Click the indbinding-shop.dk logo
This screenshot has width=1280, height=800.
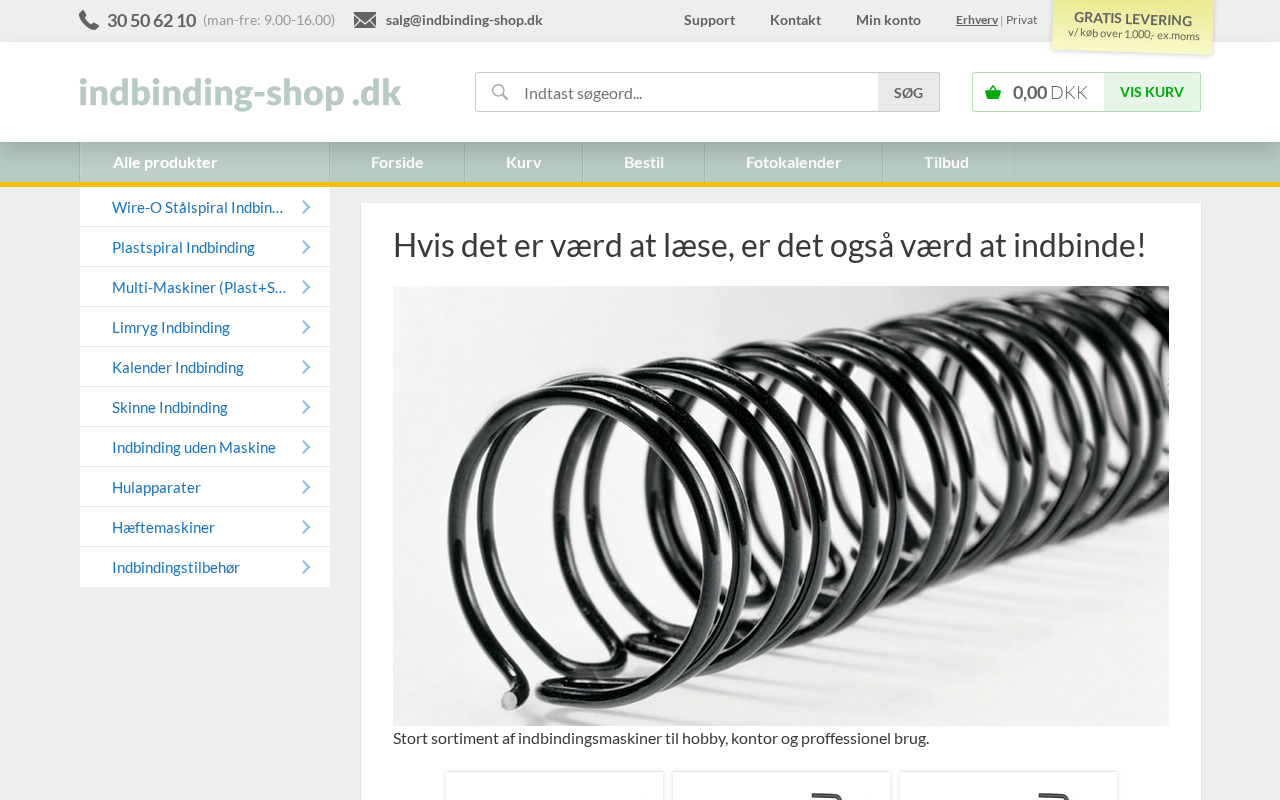240,92
